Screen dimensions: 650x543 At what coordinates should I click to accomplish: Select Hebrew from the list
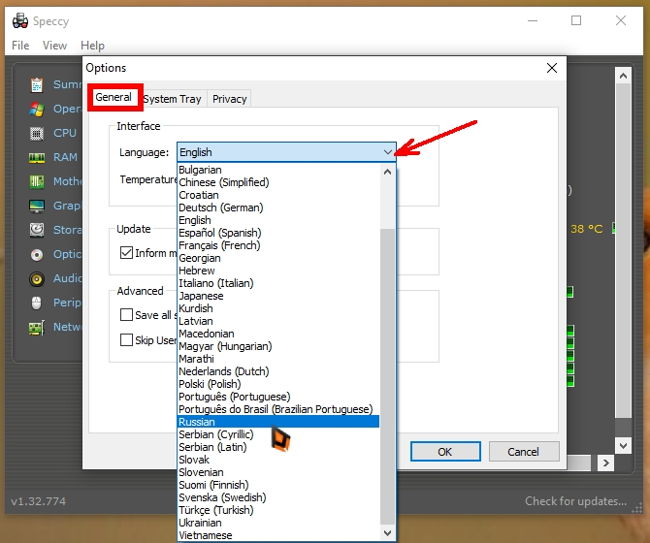278,271
